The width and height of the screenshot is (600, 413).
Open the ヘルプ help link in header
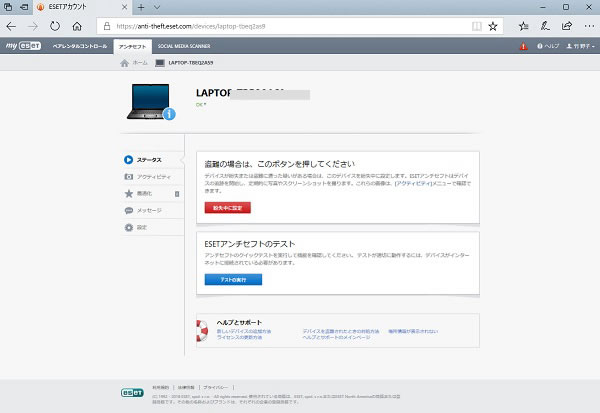point(548,46)
